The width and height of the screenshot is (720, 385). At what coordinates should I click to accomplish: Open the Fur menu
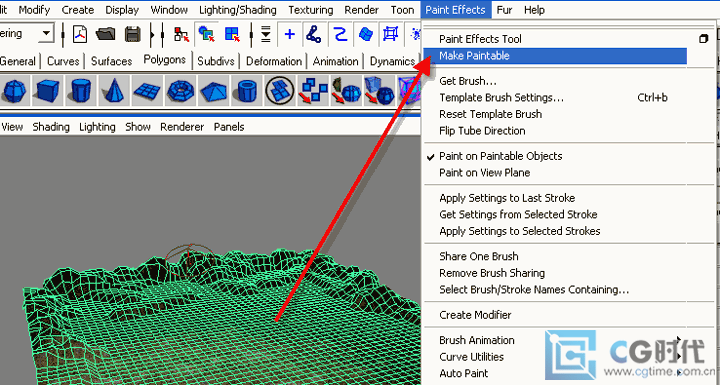click(x=504, y=10)
